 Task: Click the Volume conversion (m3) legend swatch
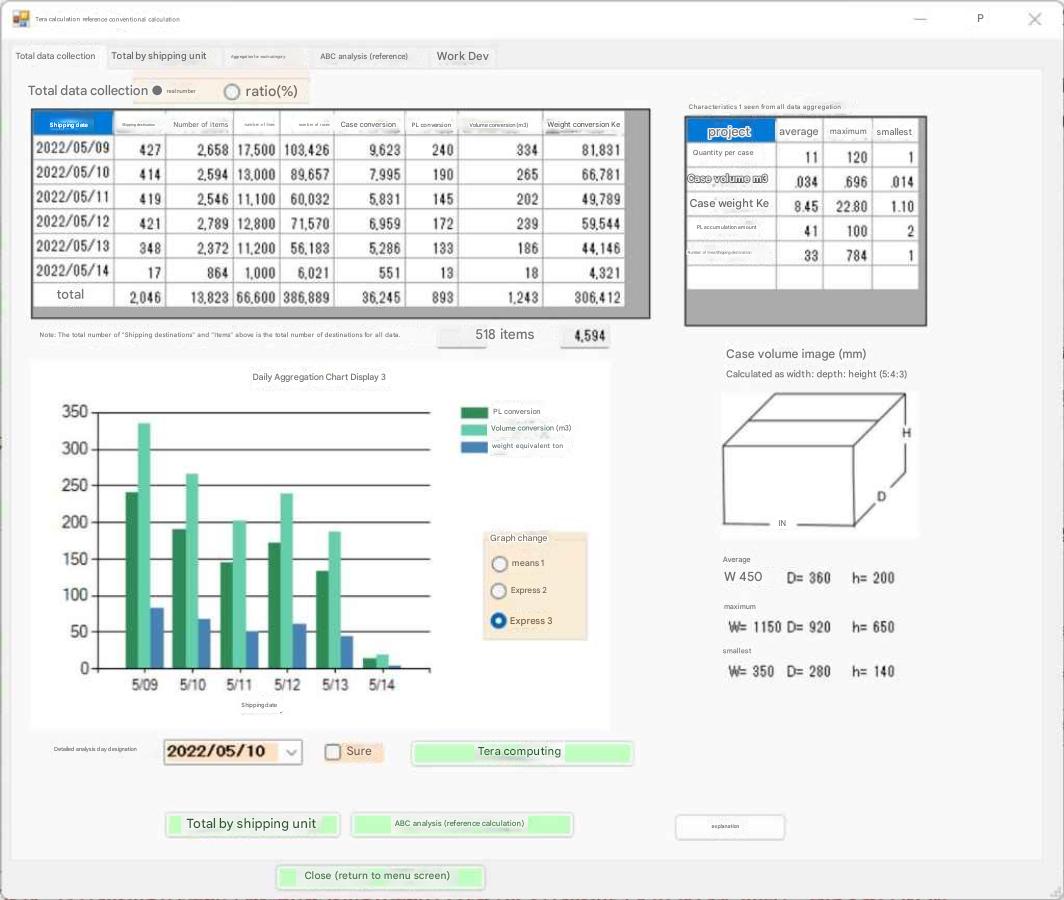[474, 429]
